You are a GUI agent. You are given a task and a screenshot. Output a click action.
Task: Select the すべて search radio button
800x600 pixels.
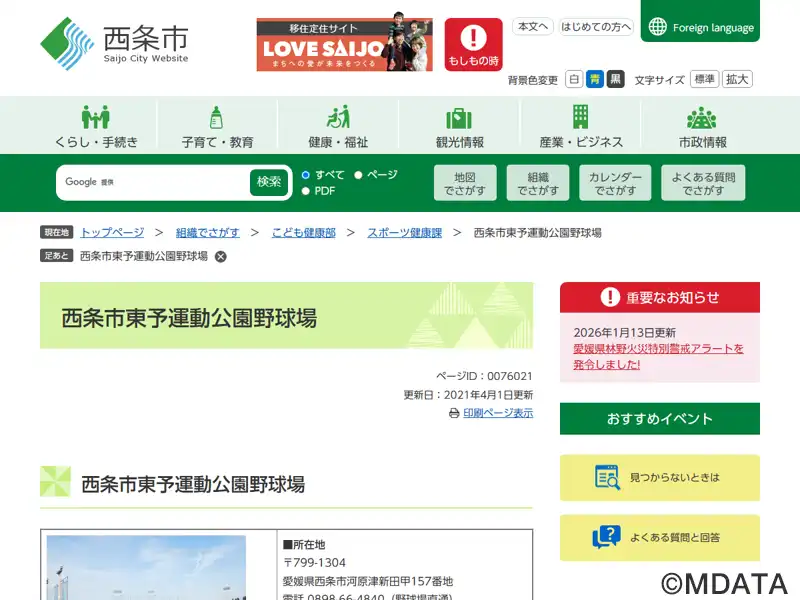[x=306, y=175]
